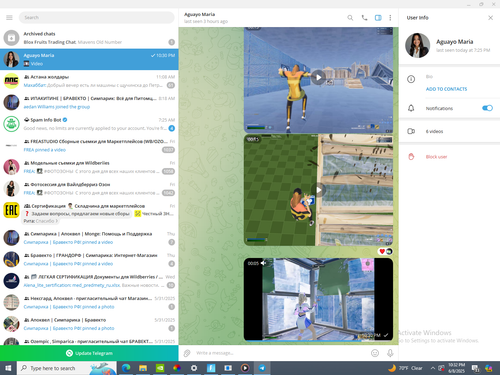Toggle the Notifications switch off

tap(487, 108)
